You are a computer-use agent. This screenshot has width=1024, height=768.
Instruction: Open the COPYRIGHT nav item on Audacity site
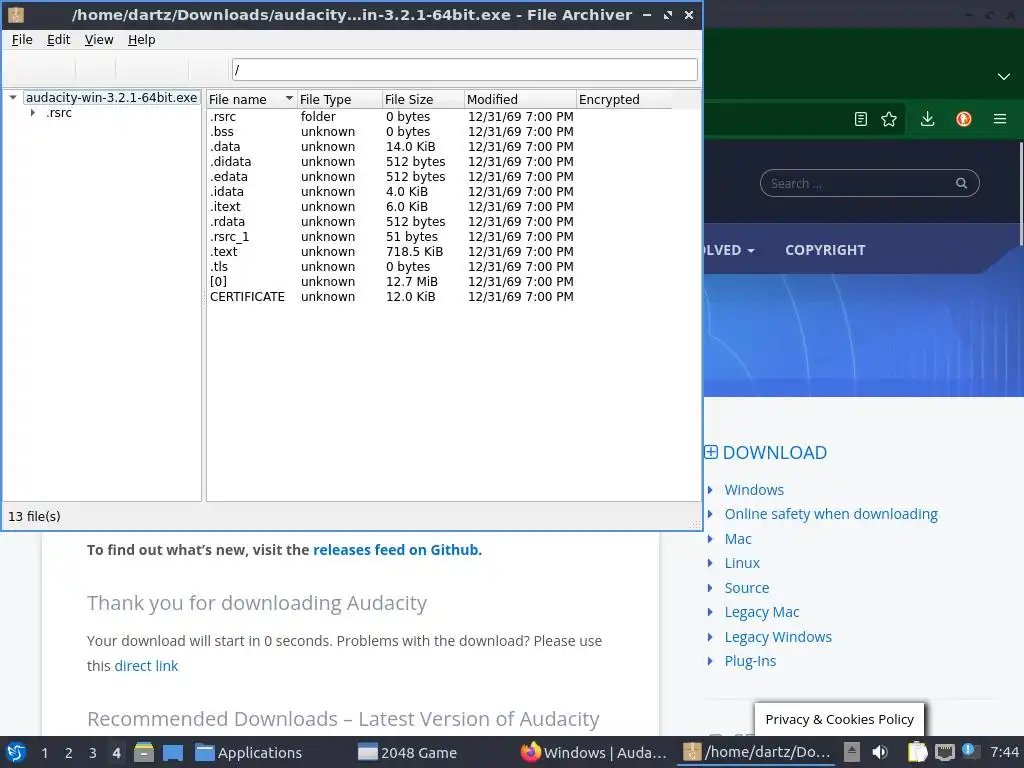[x=825, y=250]
